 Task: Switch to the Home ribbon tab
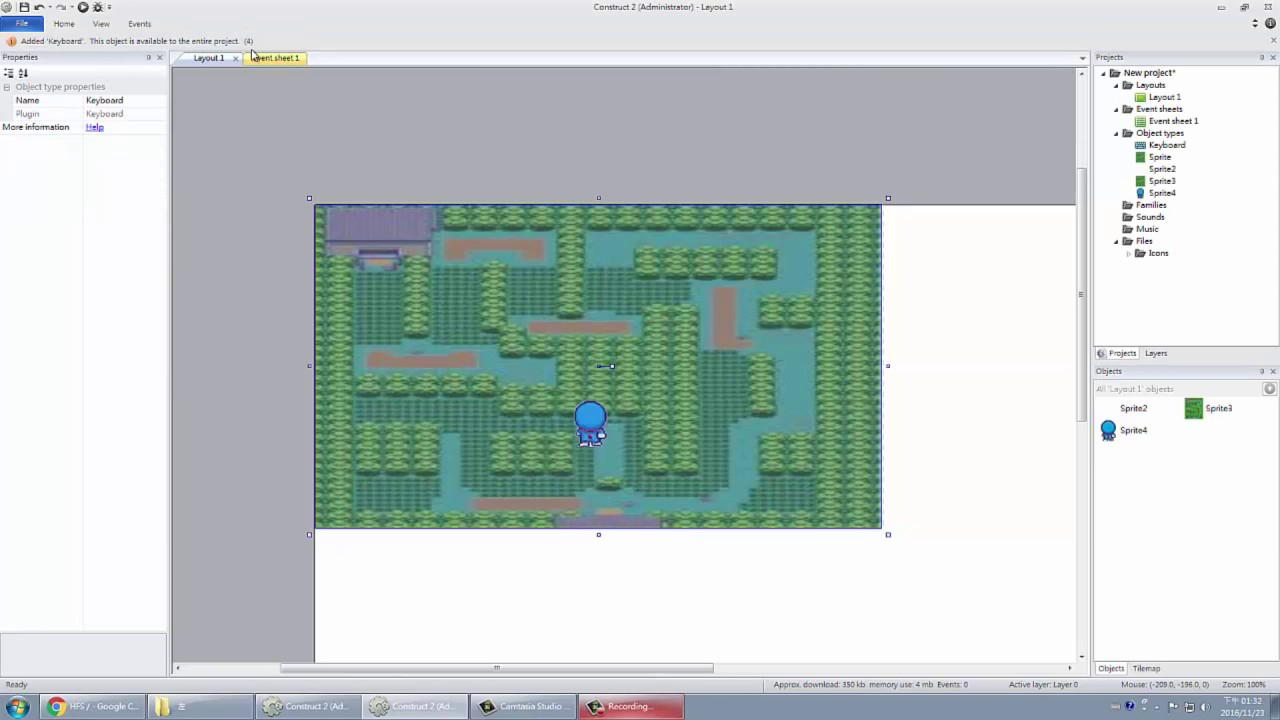point(64,24)
